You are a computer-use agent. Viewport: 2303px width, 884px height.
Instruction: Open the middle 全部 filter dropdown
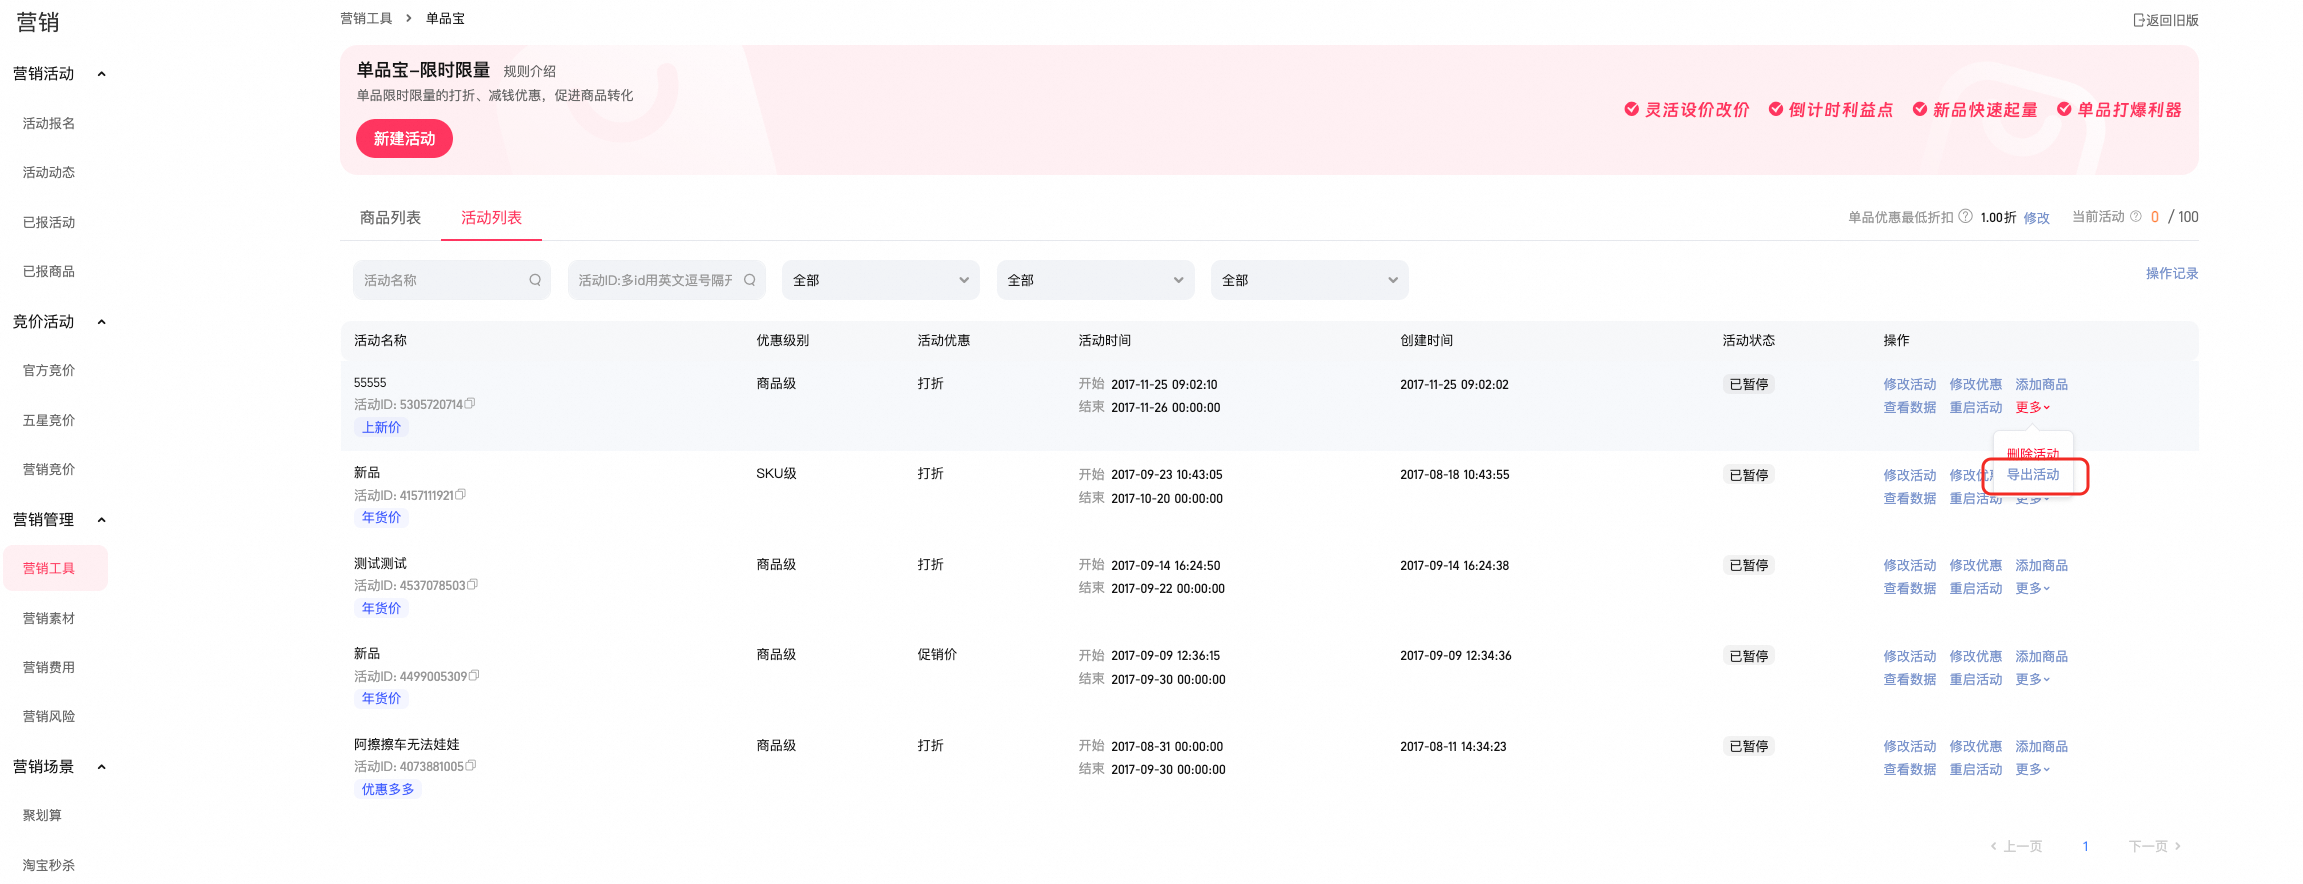[x=1096, y=280]
